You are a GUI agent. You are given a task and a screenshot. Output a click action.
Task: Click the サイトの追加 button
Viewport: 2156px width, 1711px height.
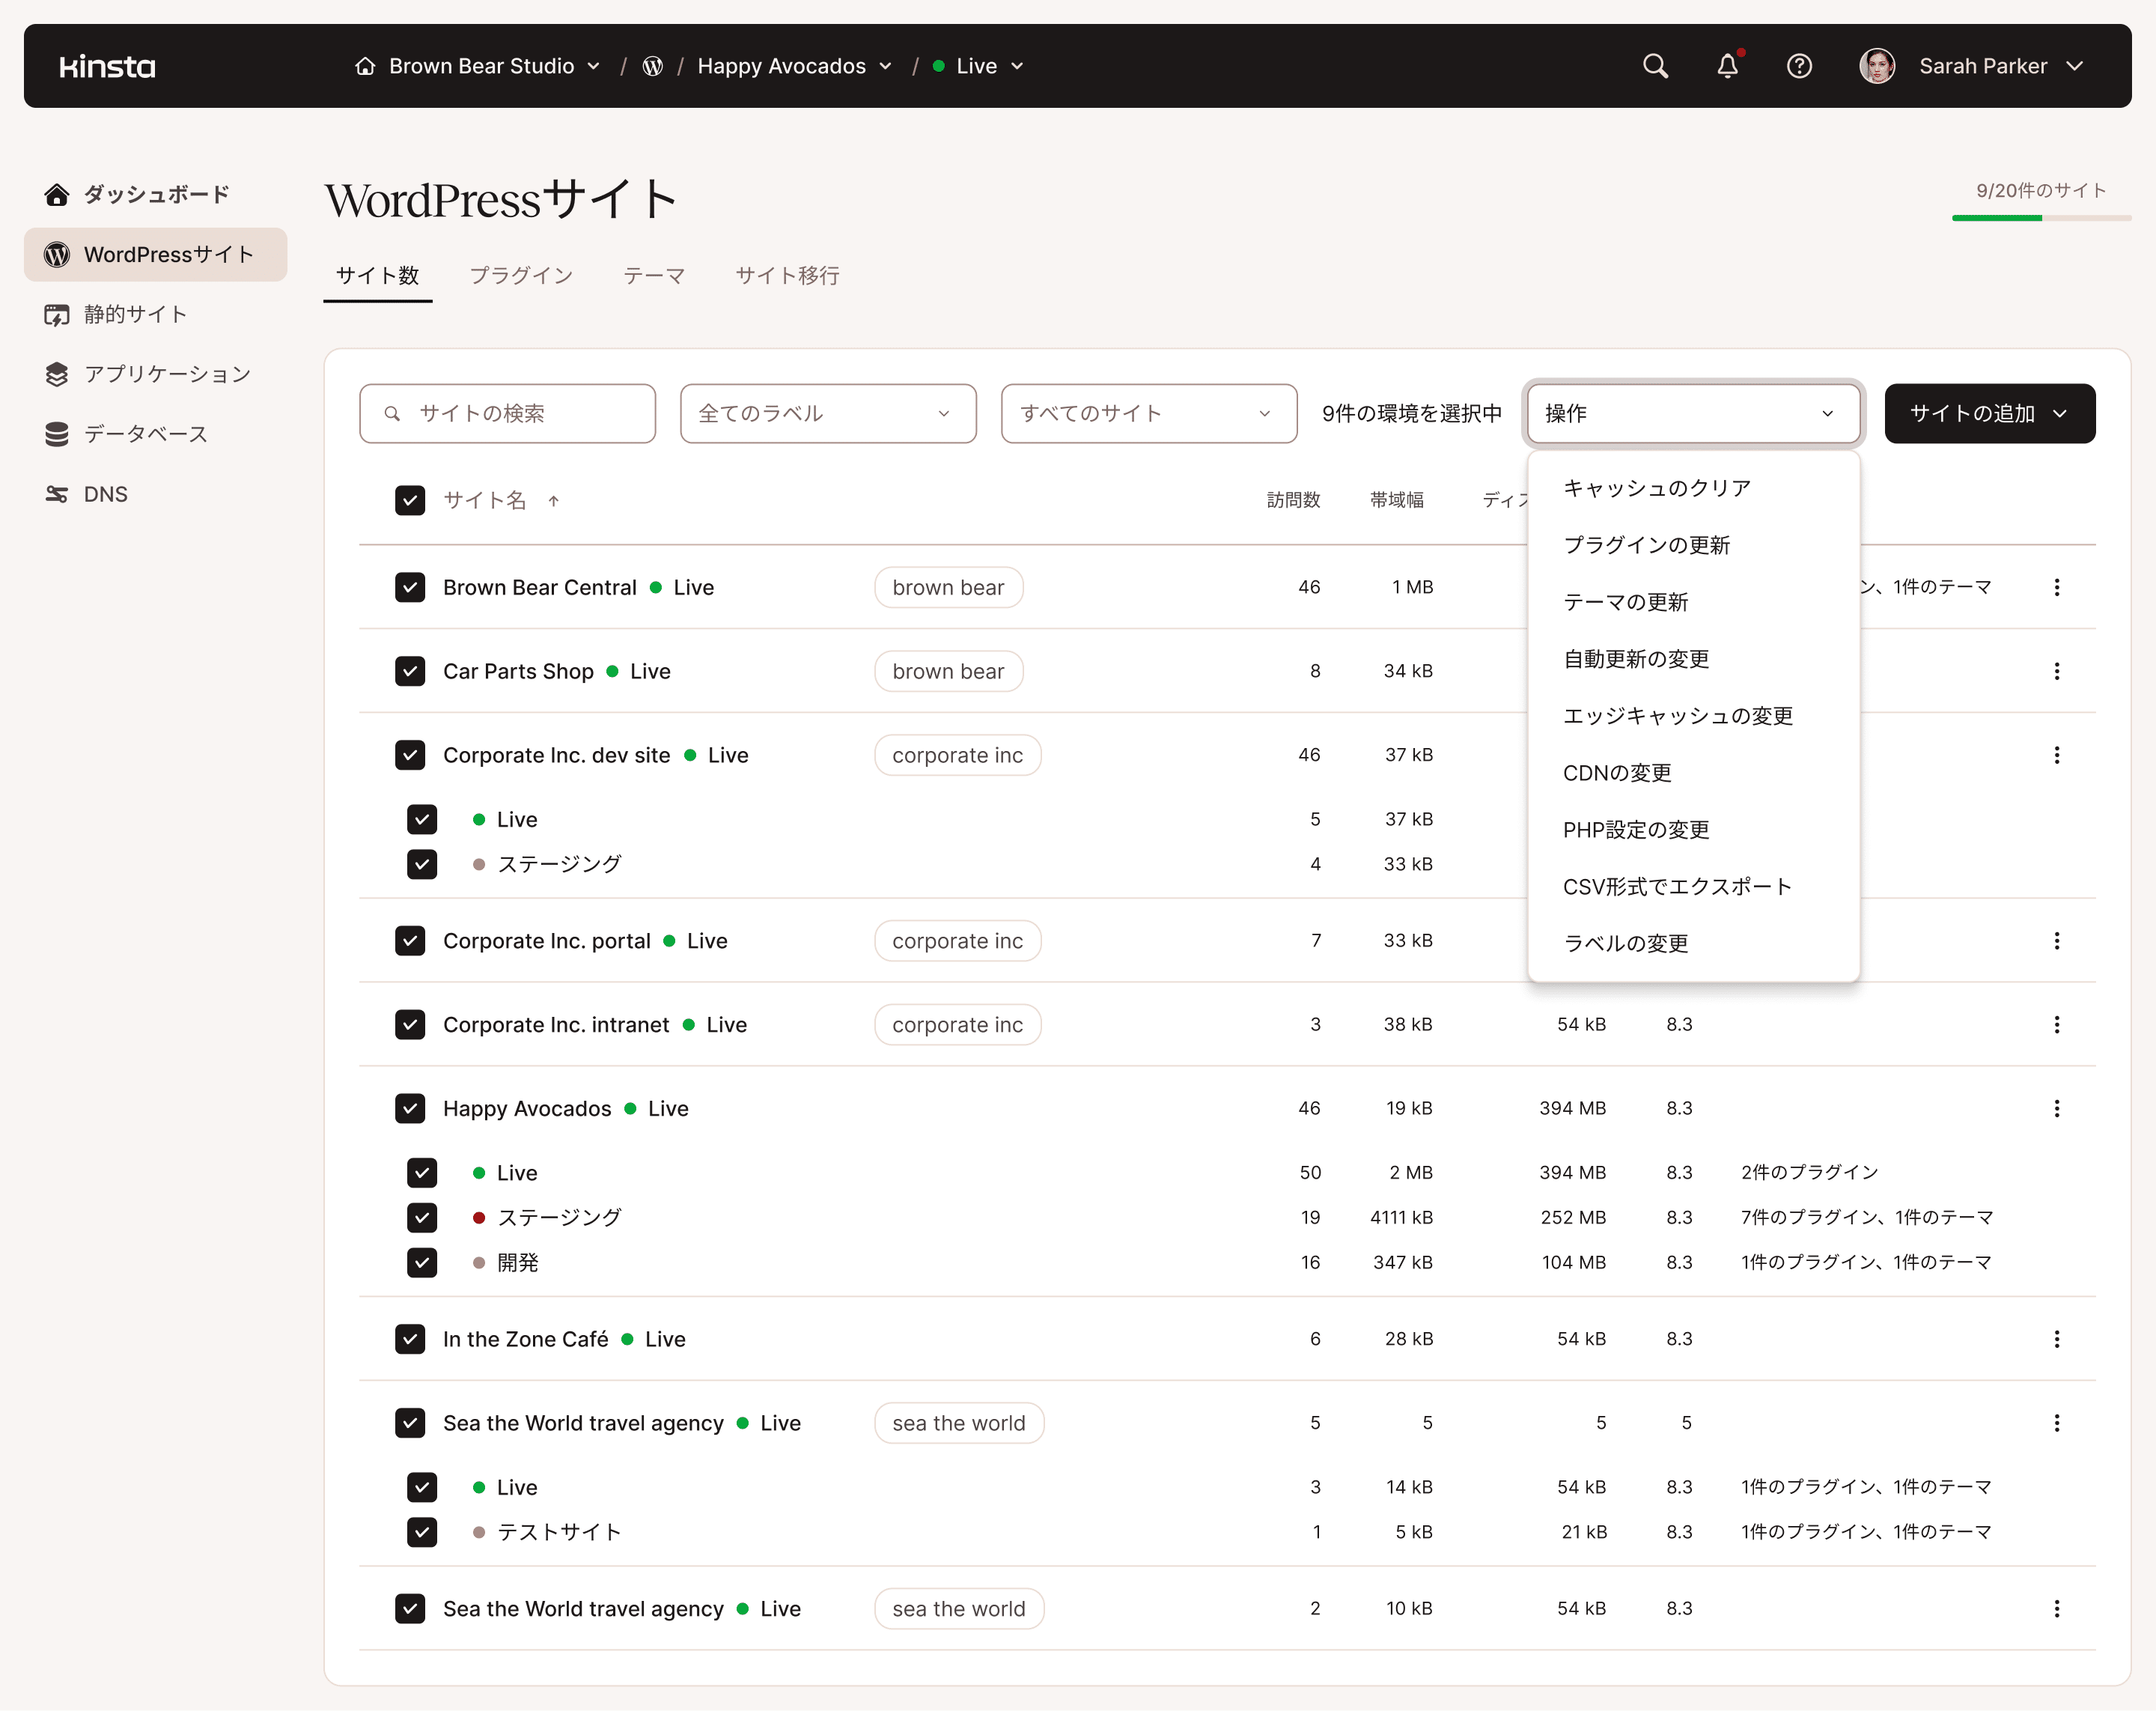pos(1989,413)
